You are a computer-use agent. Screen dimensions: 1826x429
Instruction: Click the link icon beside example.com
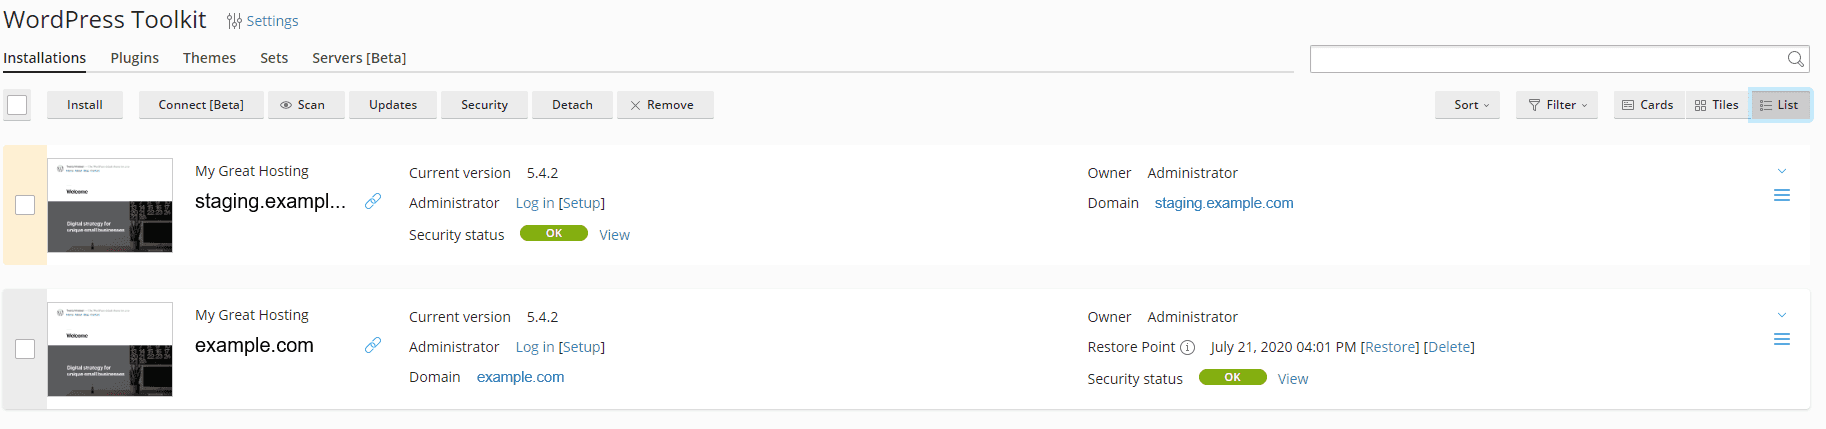[x=373, y=345]
